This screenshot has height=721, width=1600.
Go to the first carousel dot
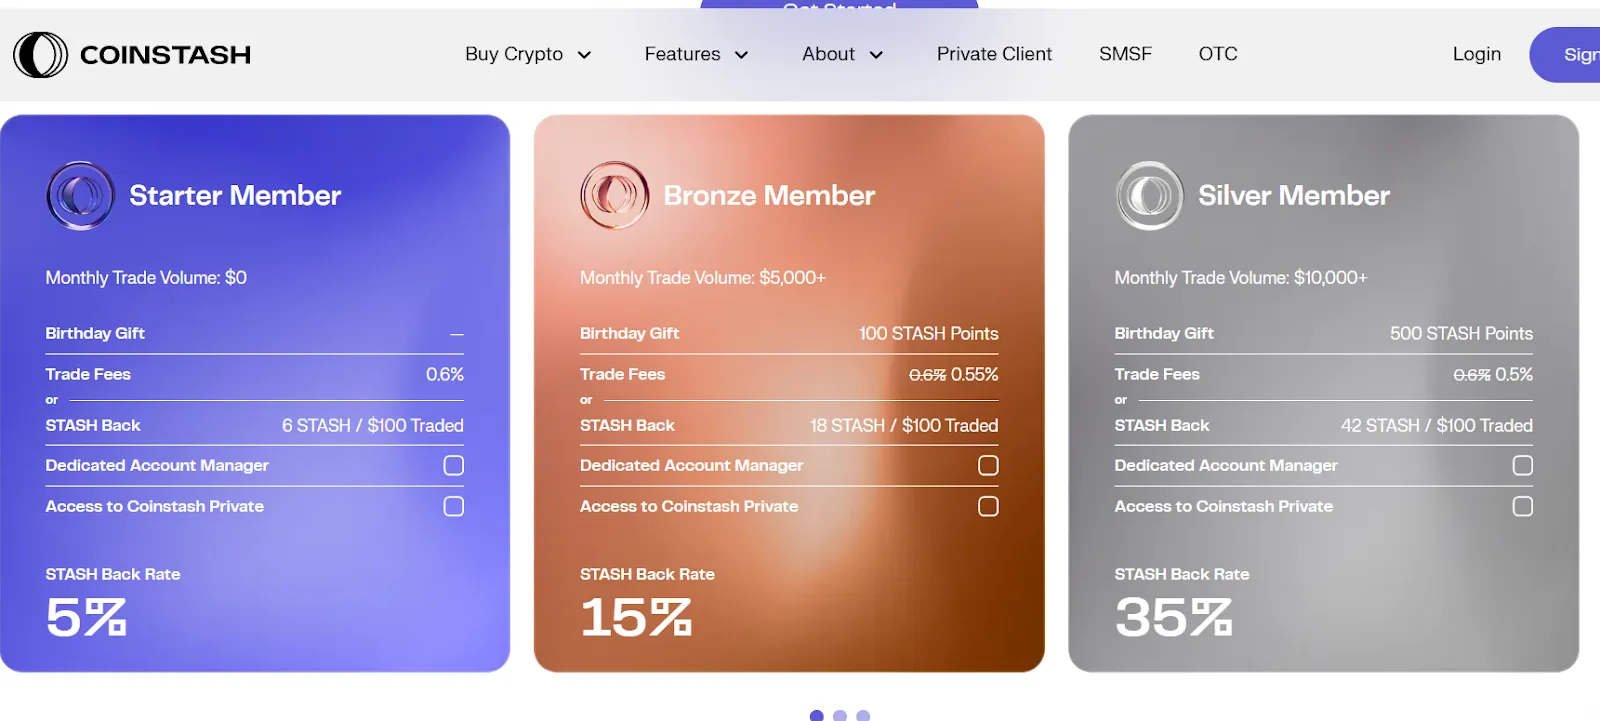(816, 715)
